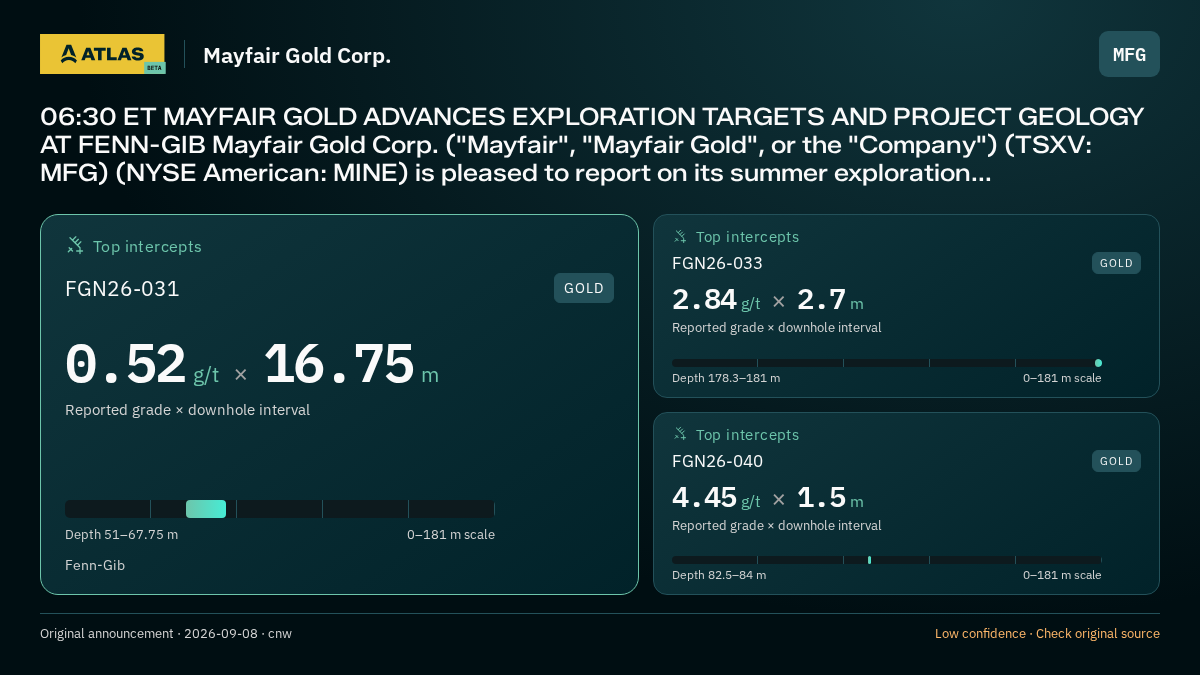This screenshot has width=1200, height=675.
Task: Click the drill icon in FGN26-040 card
Action: [x=680, y=435]
